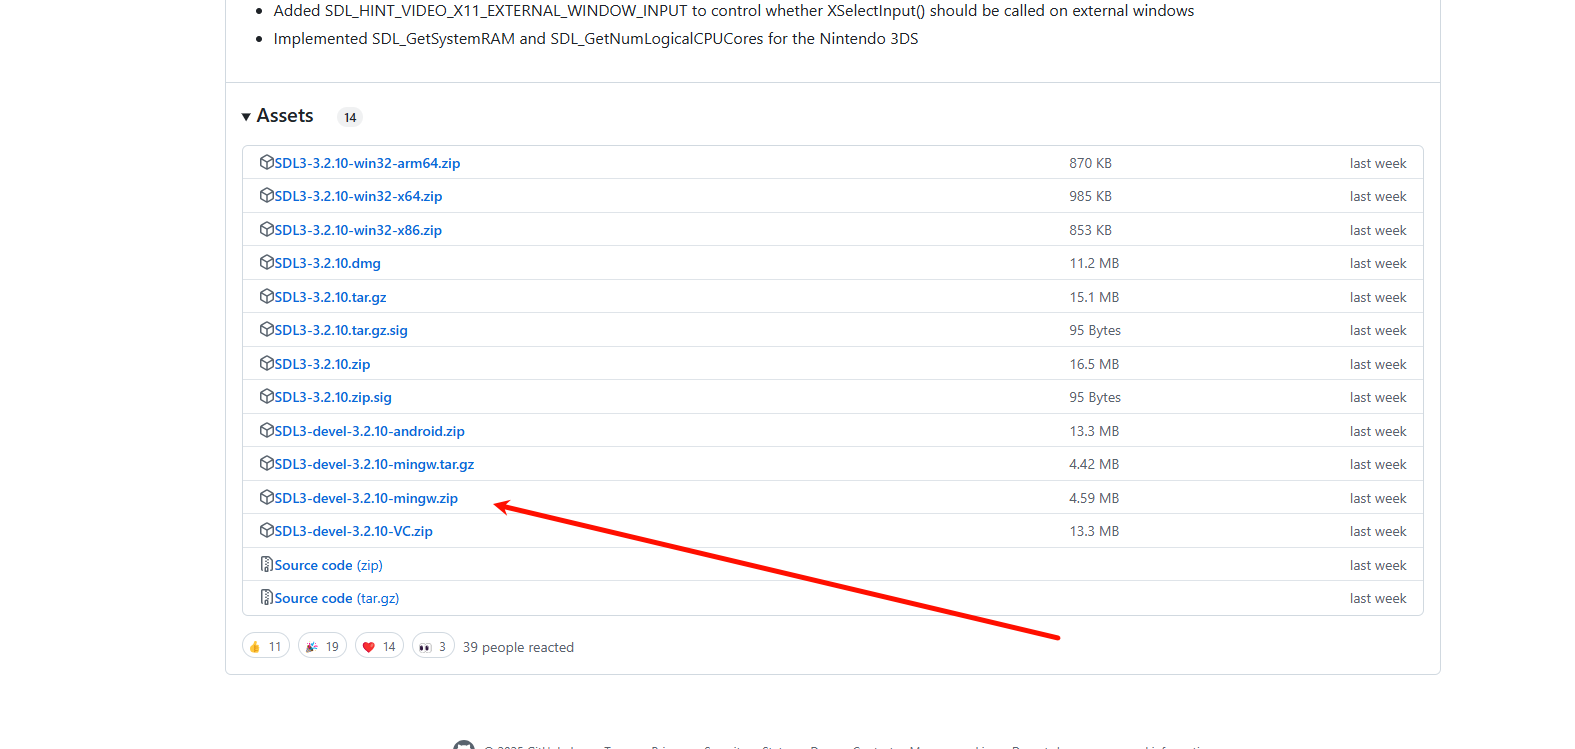The image size is (1575, 749).
Task: Click the package icon beside SDL3-3.2.10.tar.gz.sig
Action: tap(267, 329)
